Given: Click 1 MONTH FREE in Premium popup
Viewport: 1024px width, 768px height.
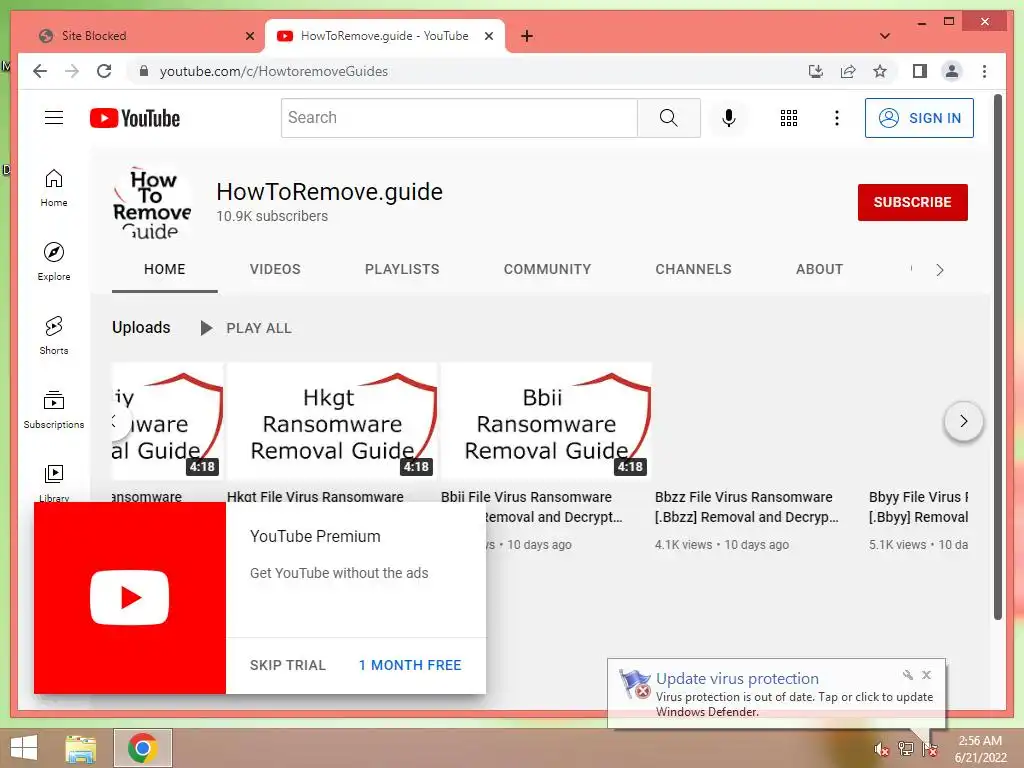Looking at the screenshot, I should coord(410,665).
